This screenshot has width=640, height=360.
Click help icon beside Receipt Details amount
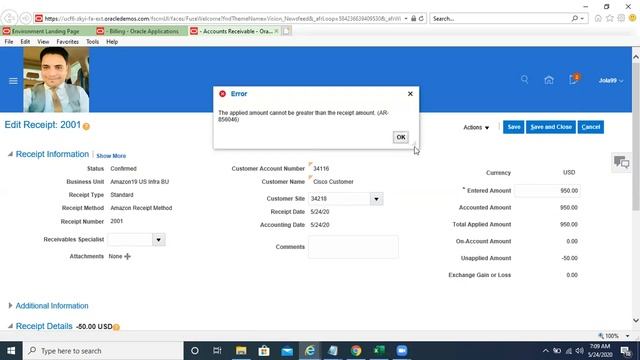coord(116,327)
